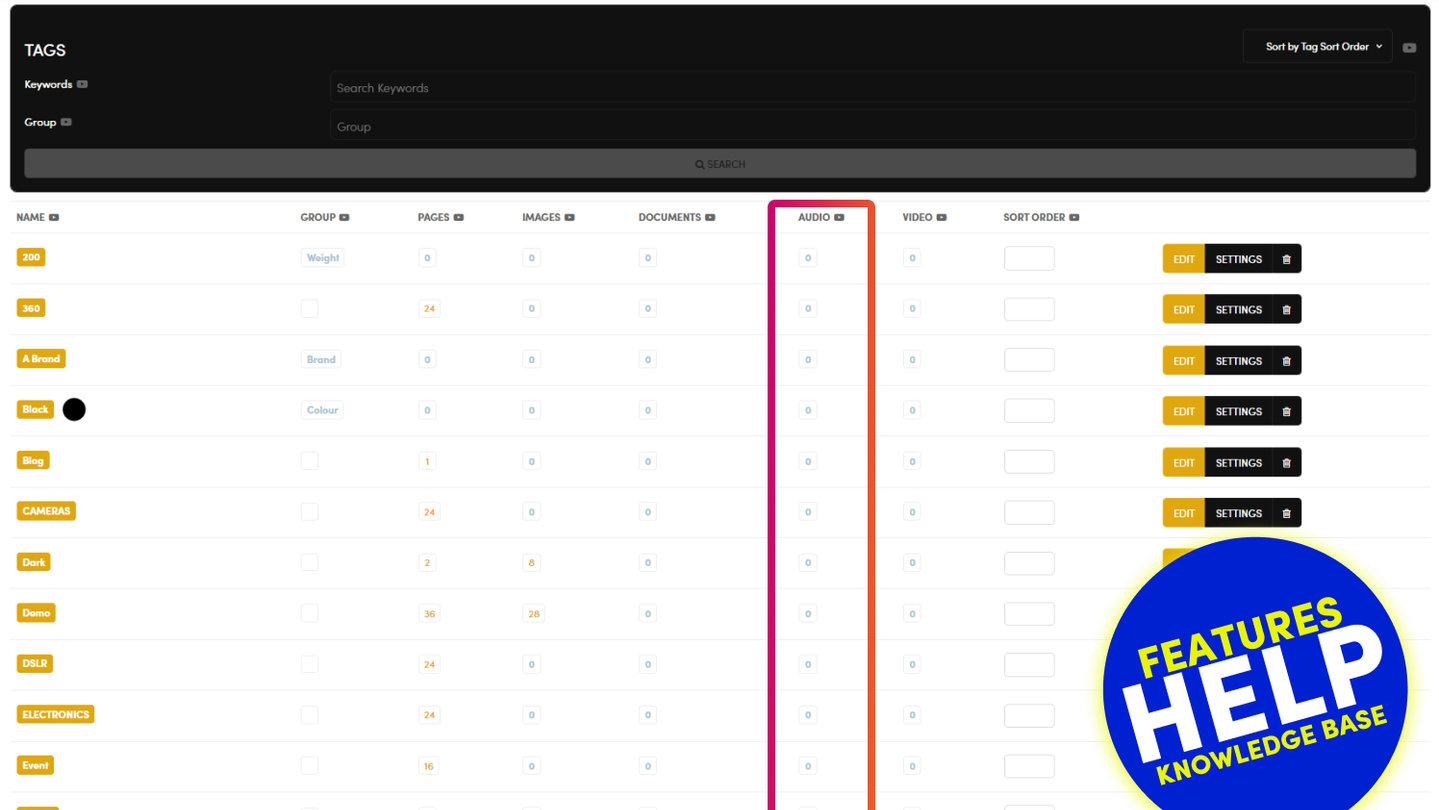This screenshot has width=1439, height=810.
Task: Open help video icon beside Keywords label
Action: [82, 84]
